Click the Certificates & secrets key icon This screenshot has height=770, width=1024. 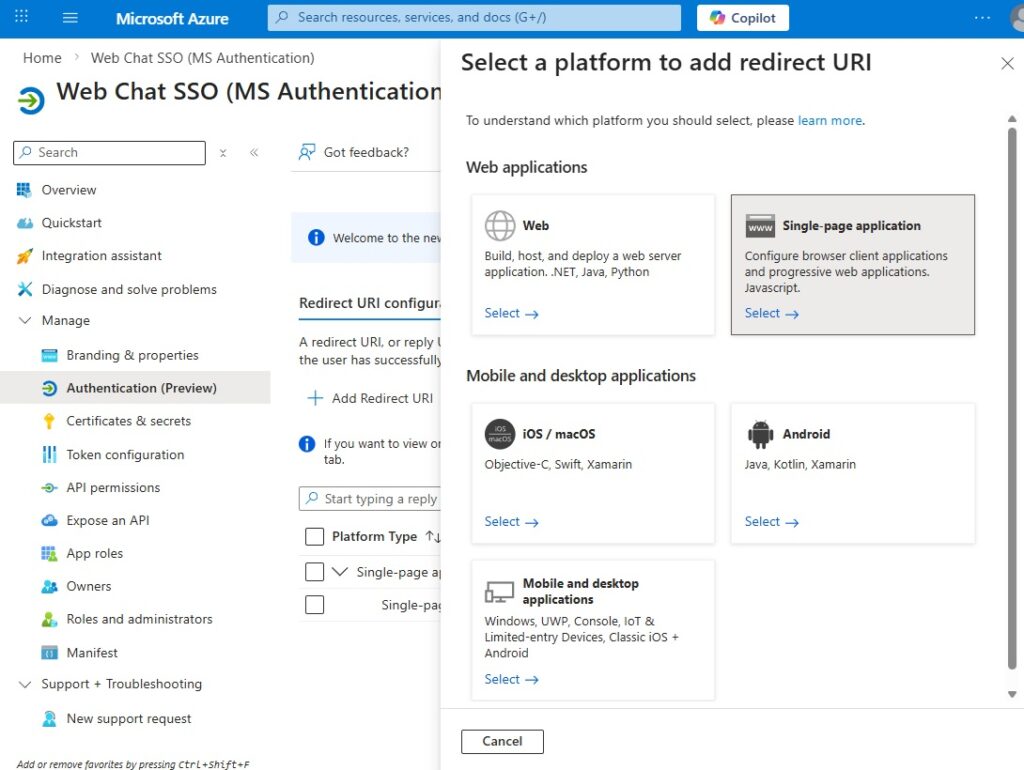point(49,421)
